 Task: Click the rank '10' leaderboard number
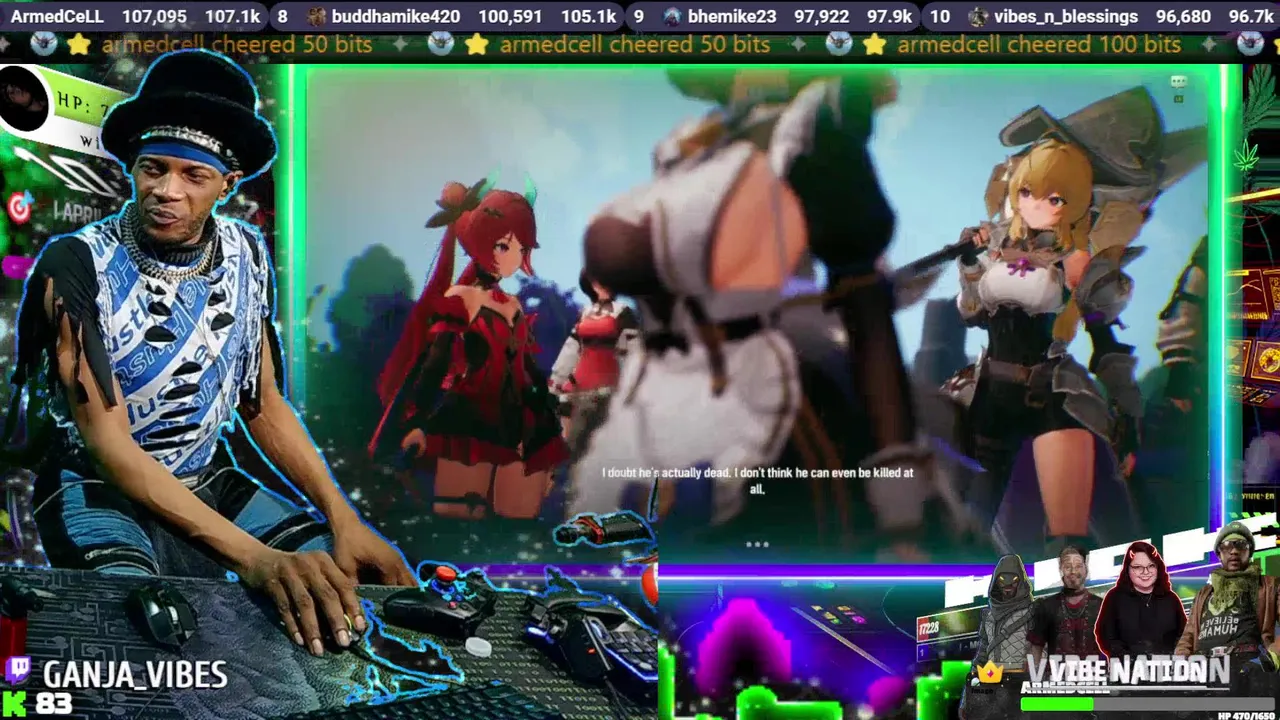click(x=940, y=16)
